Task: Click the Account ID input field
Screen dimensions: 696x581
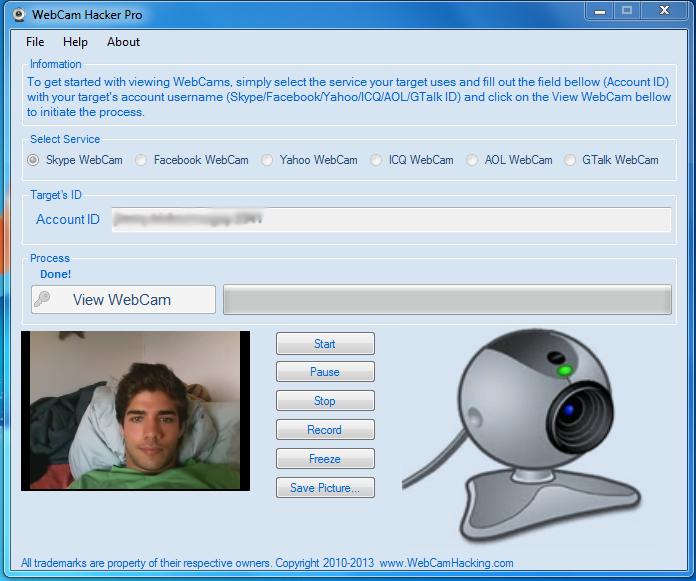Action: click(x=391, y=220)
